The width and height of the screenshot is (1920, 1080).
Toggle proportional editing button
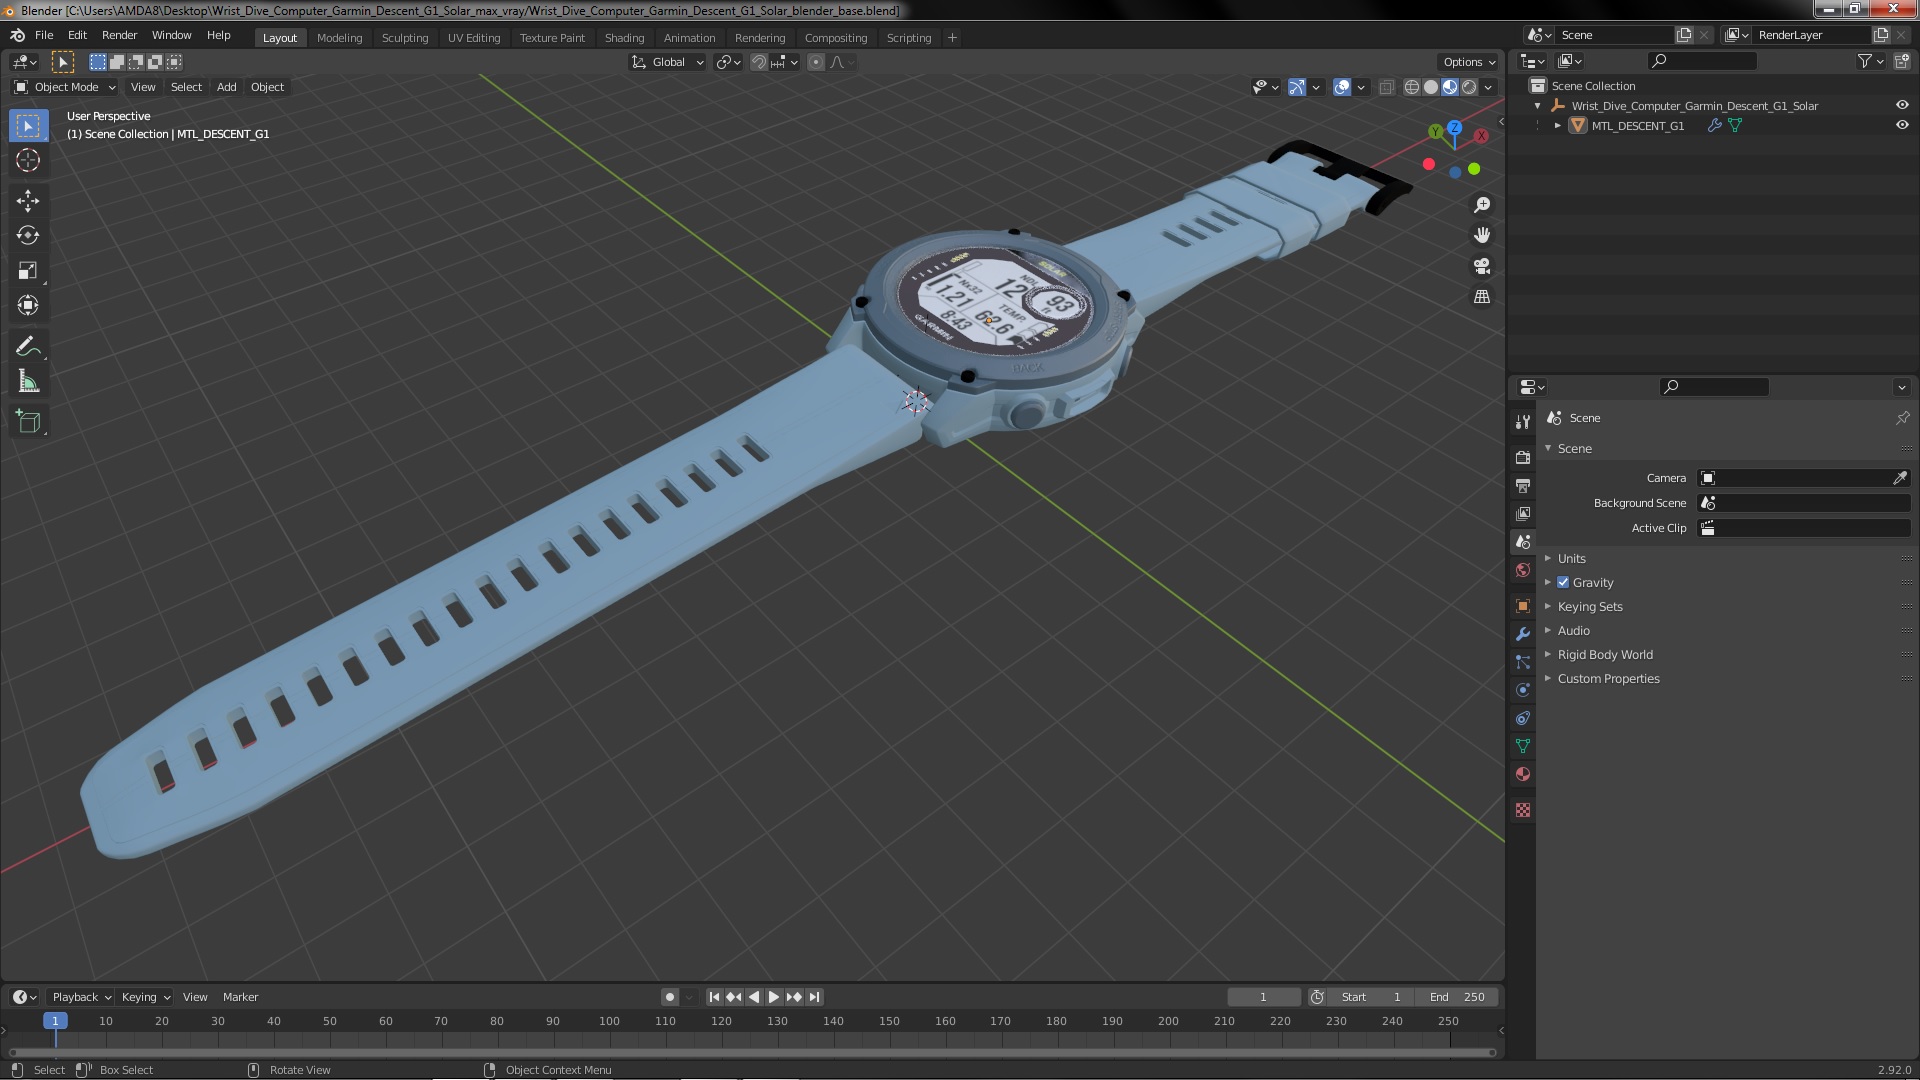(816, 62)
